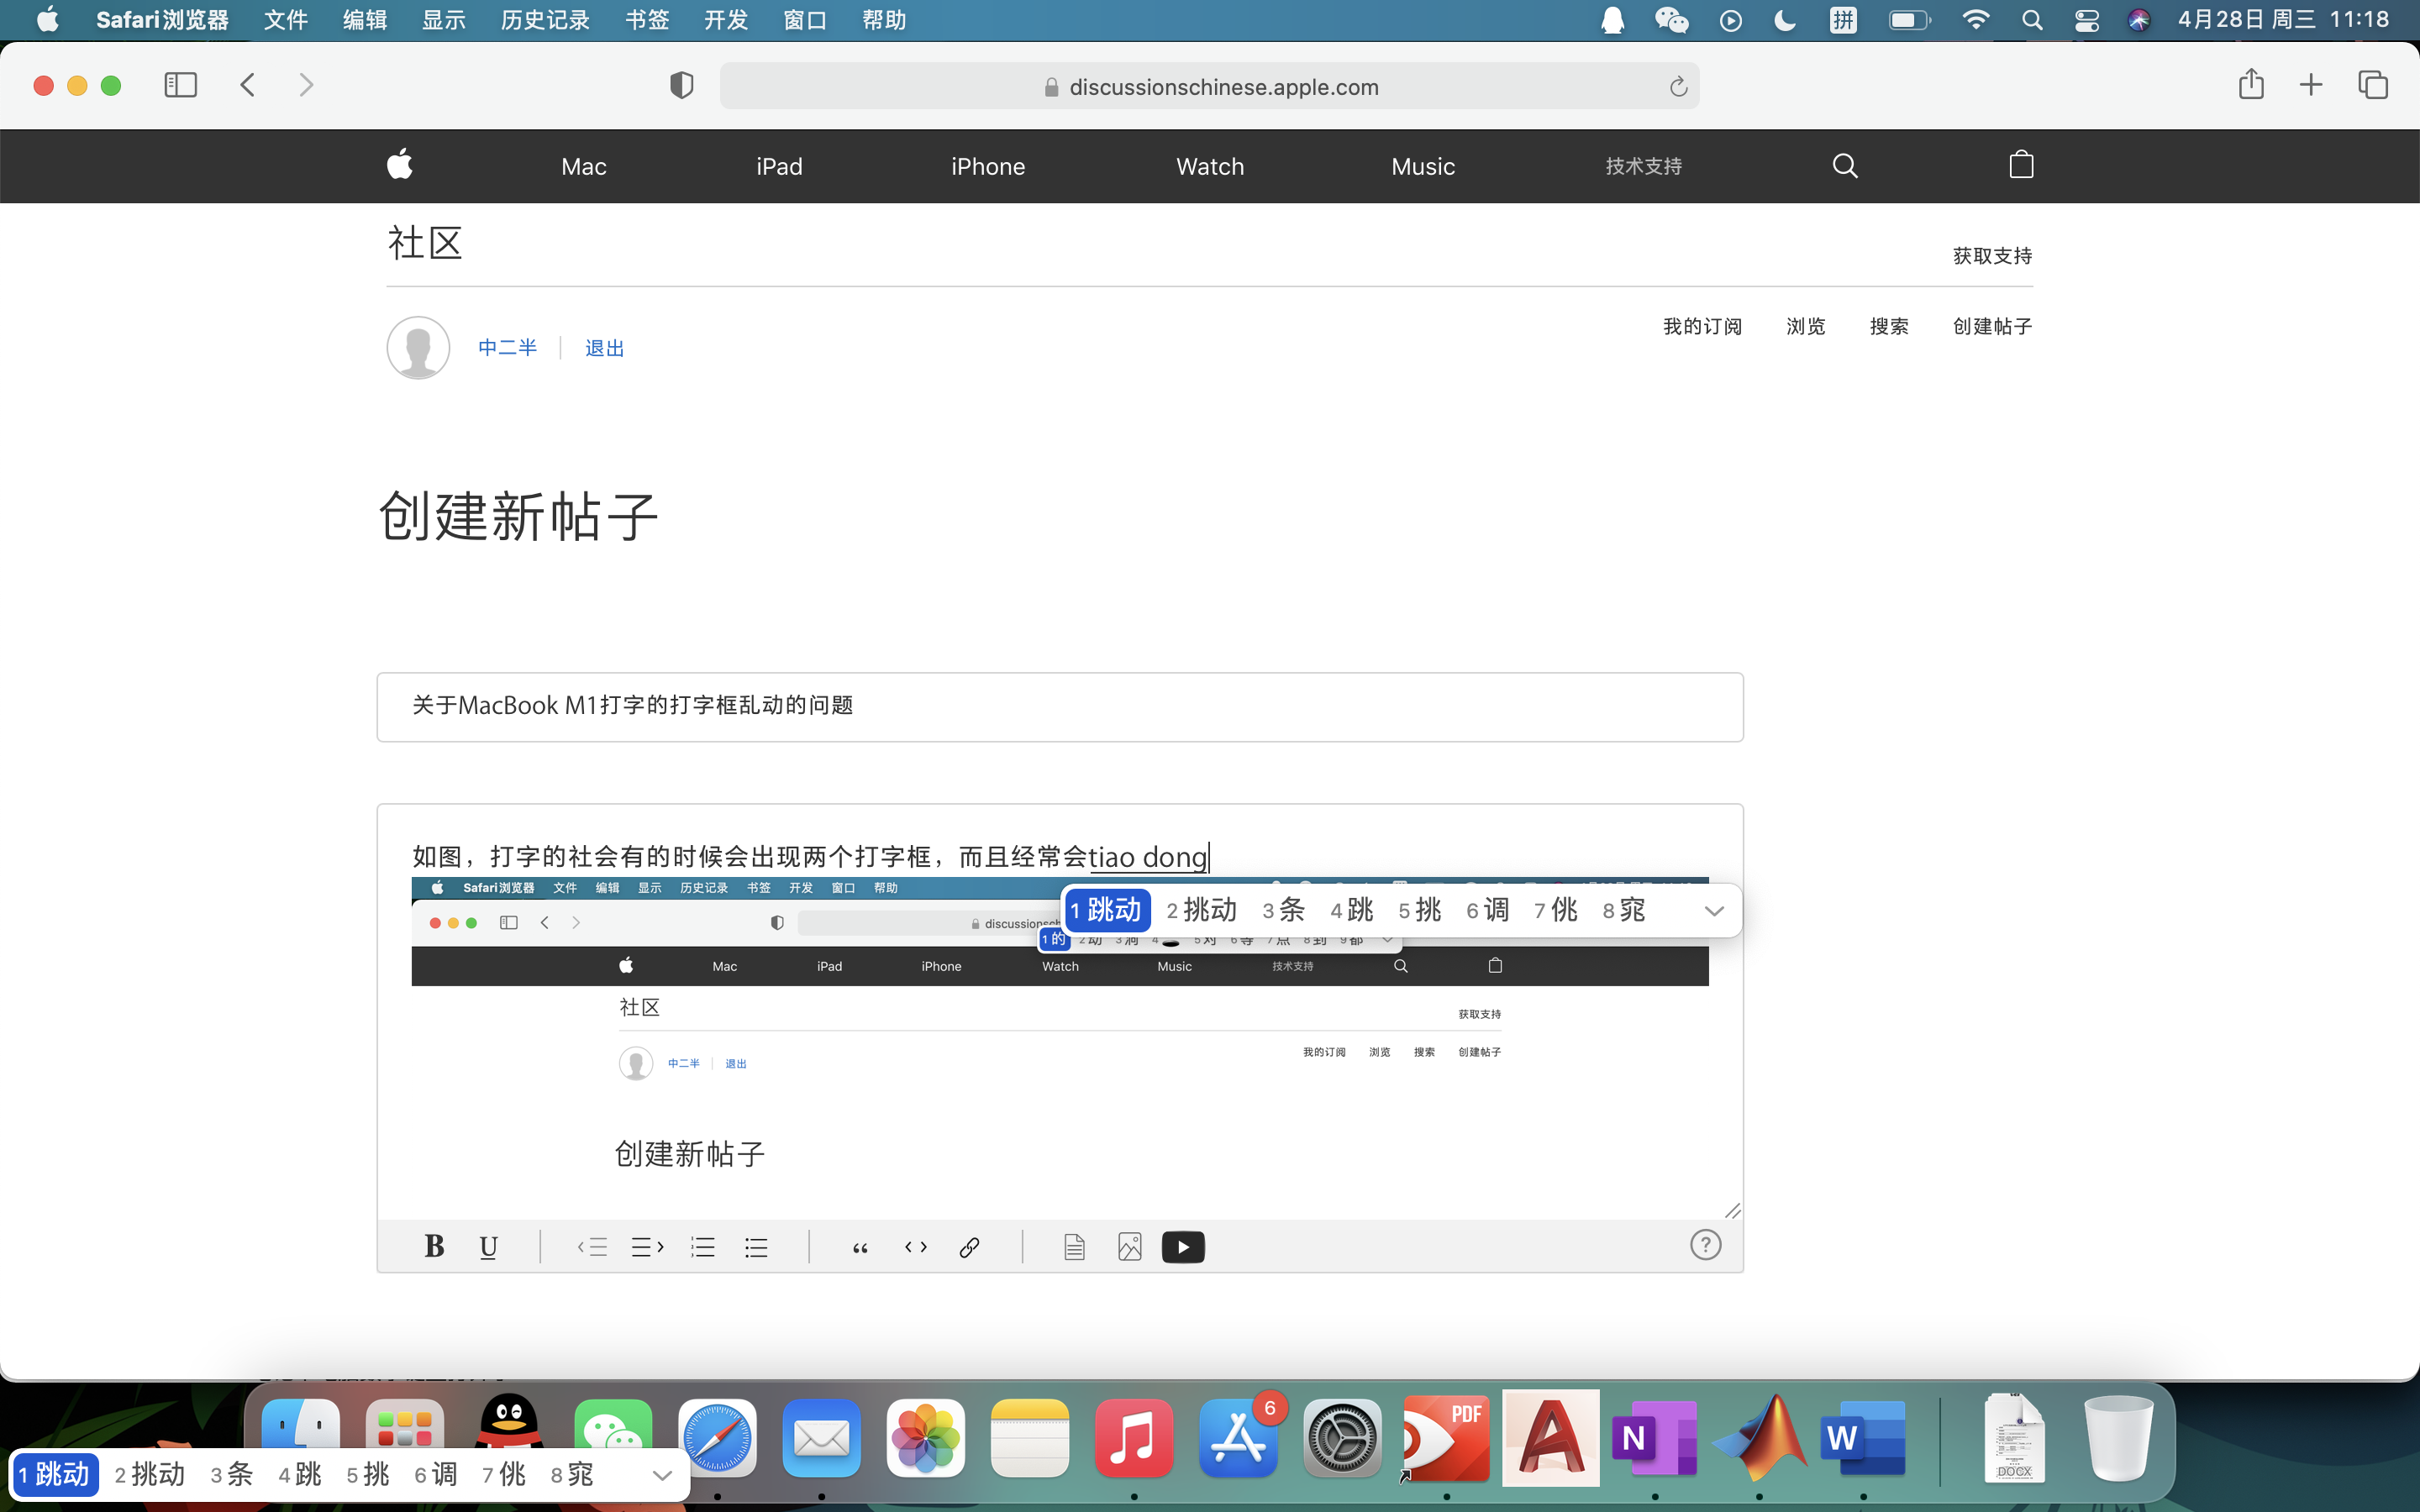Open editor help question-mark icon
The height and width of the screenshot is (1512, 2420).
[x=1705, y=1245]
